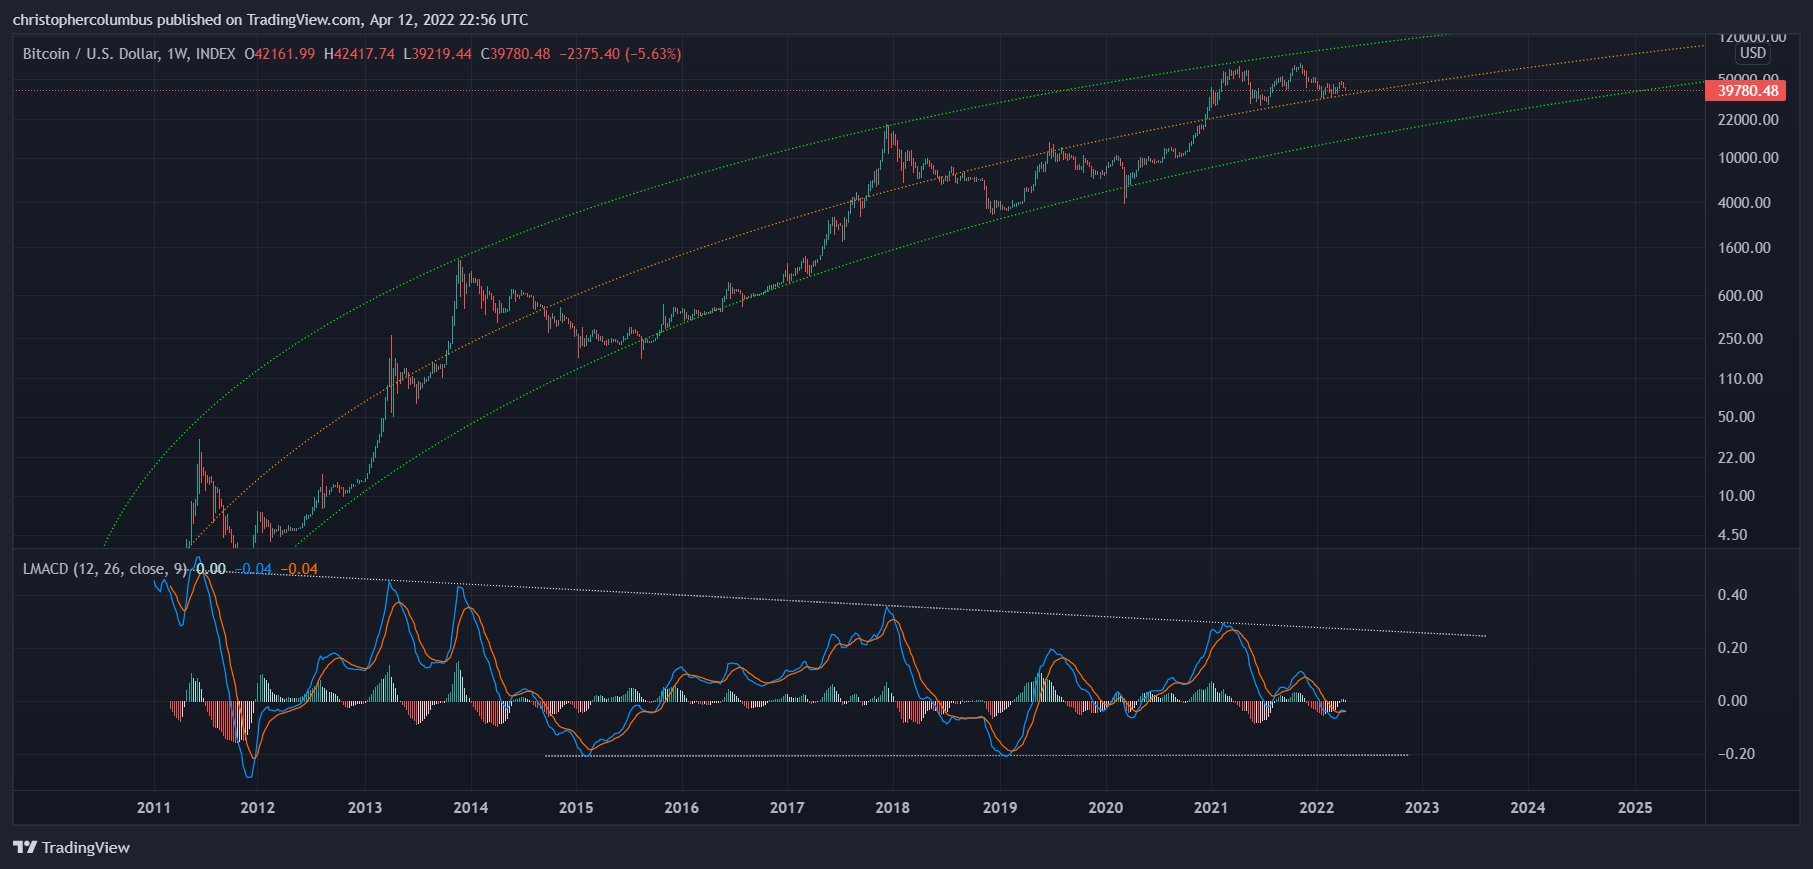Select the red 39780.48 current price tag
This screenshot has width=1813, height=869.
coord(1748,91)
